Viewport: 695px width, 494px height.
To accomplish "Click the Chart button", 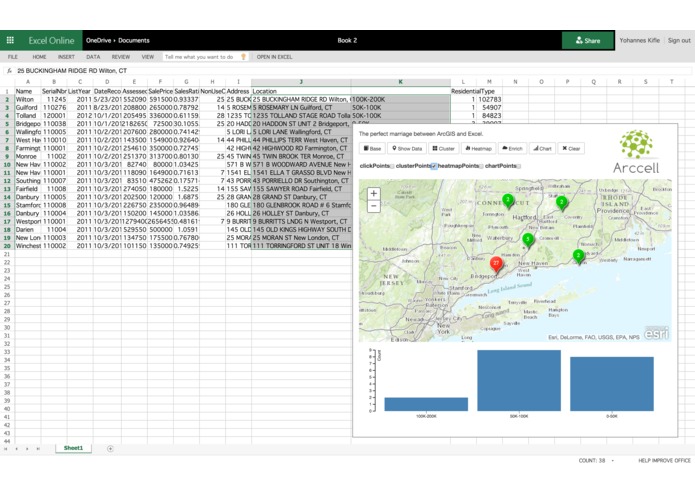I will coord(543,148).
